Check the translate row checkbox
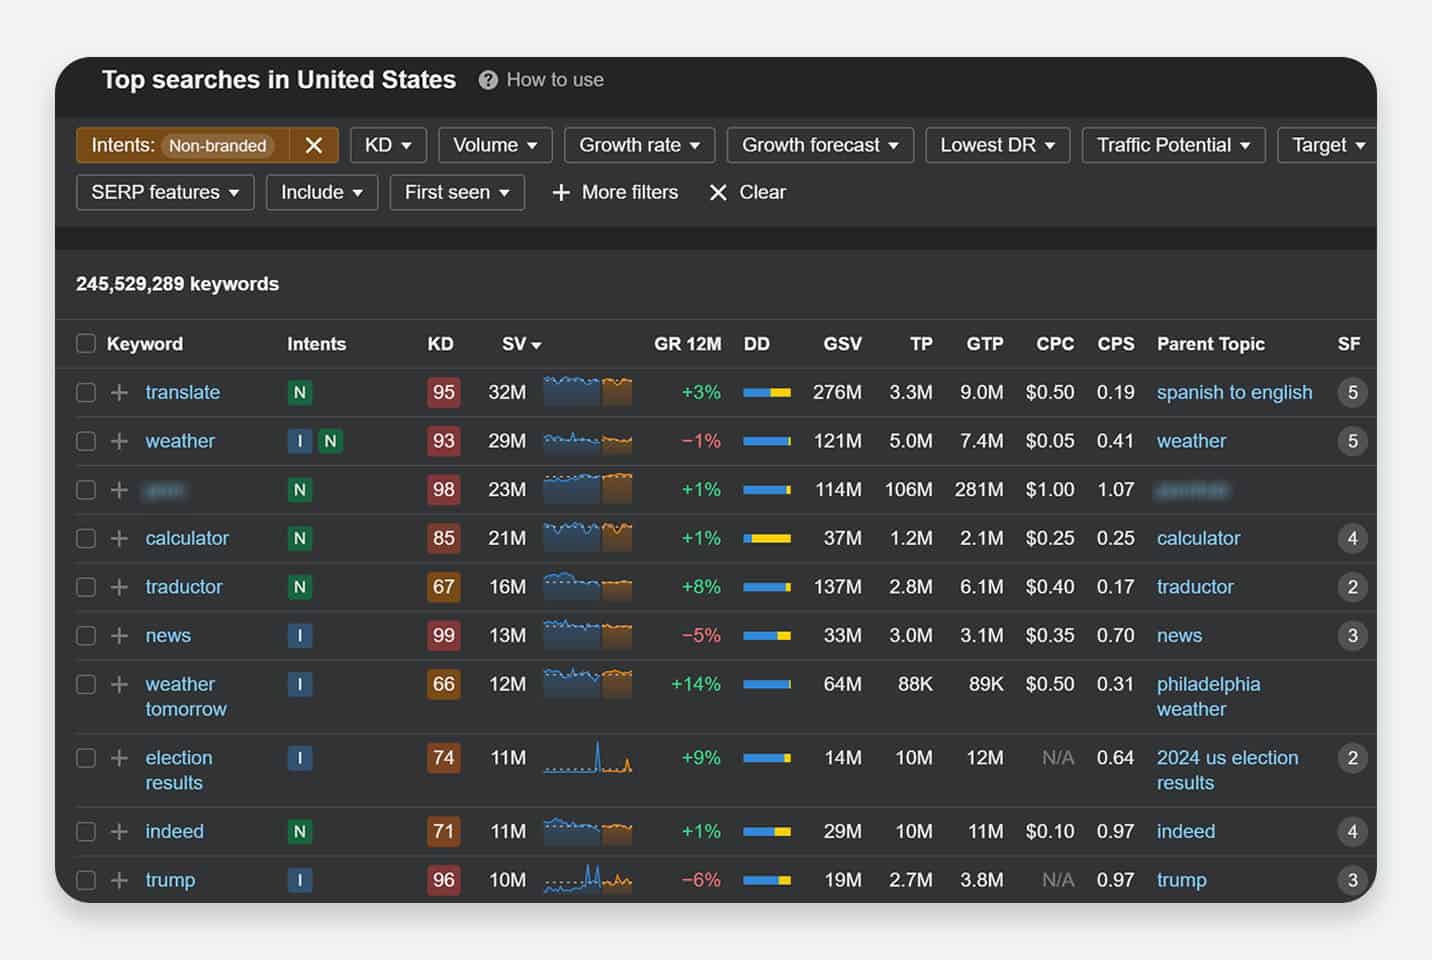This screenshot has width=1432, height=960. (86, 392)
